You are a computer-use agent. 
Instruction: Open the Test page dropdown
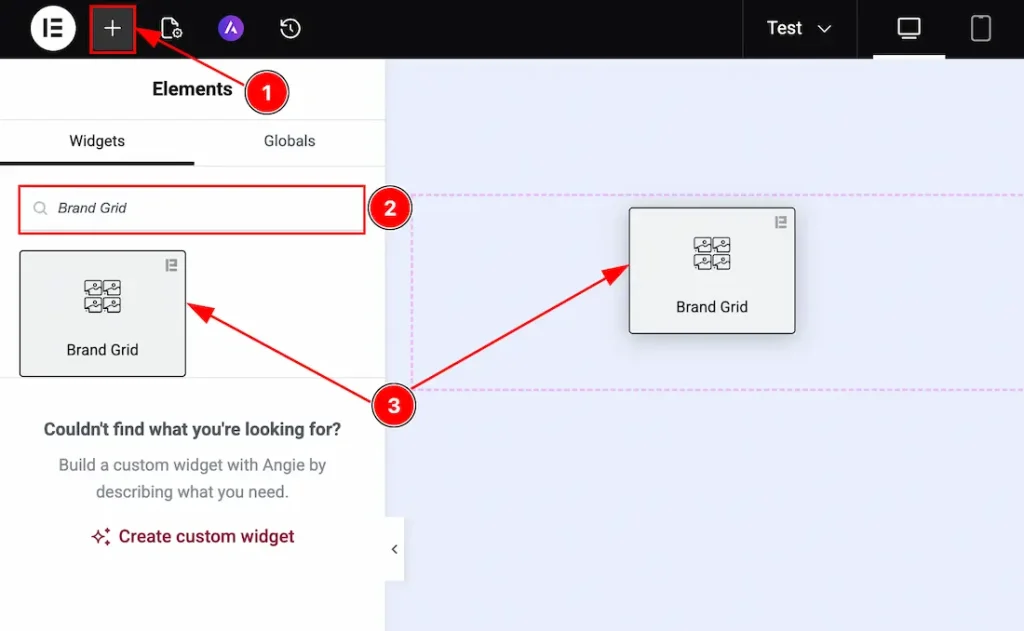point(799,28)
